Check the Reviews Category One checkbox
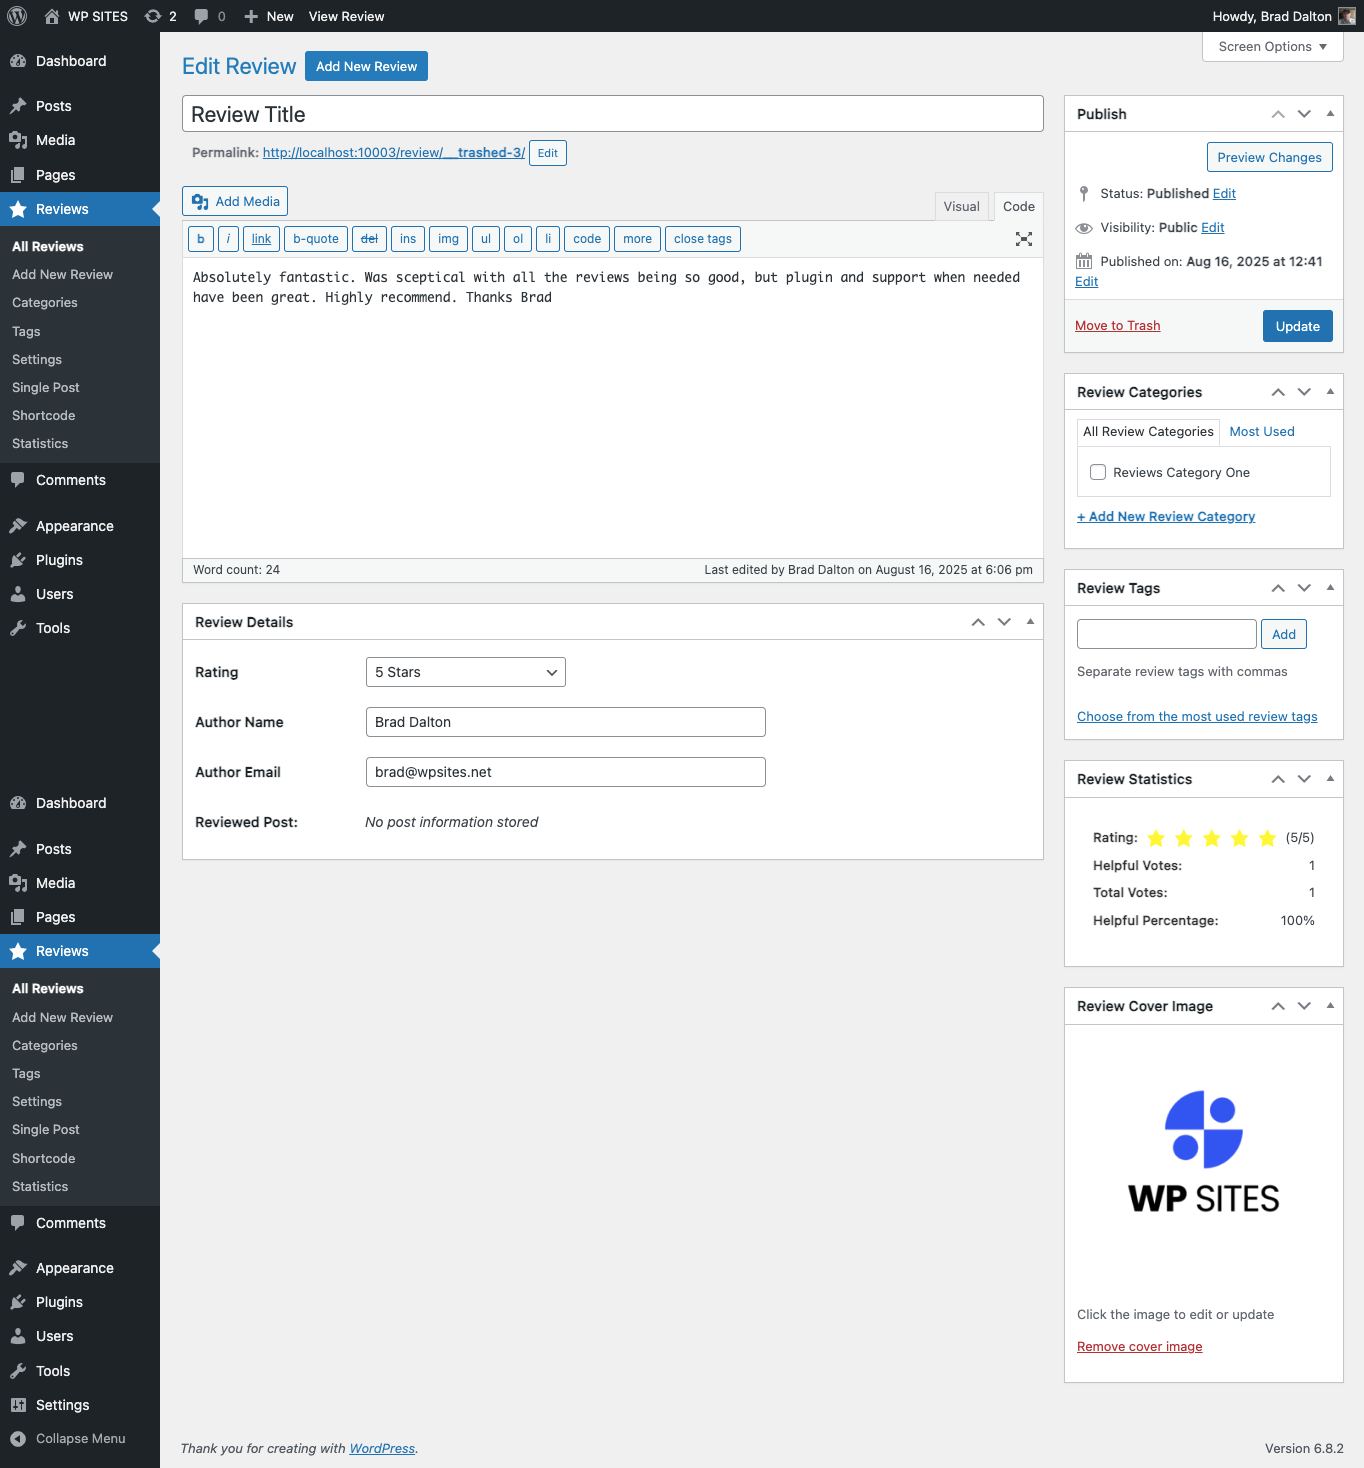This screenshot has height=1468, width=1364. click(1098, 472)
